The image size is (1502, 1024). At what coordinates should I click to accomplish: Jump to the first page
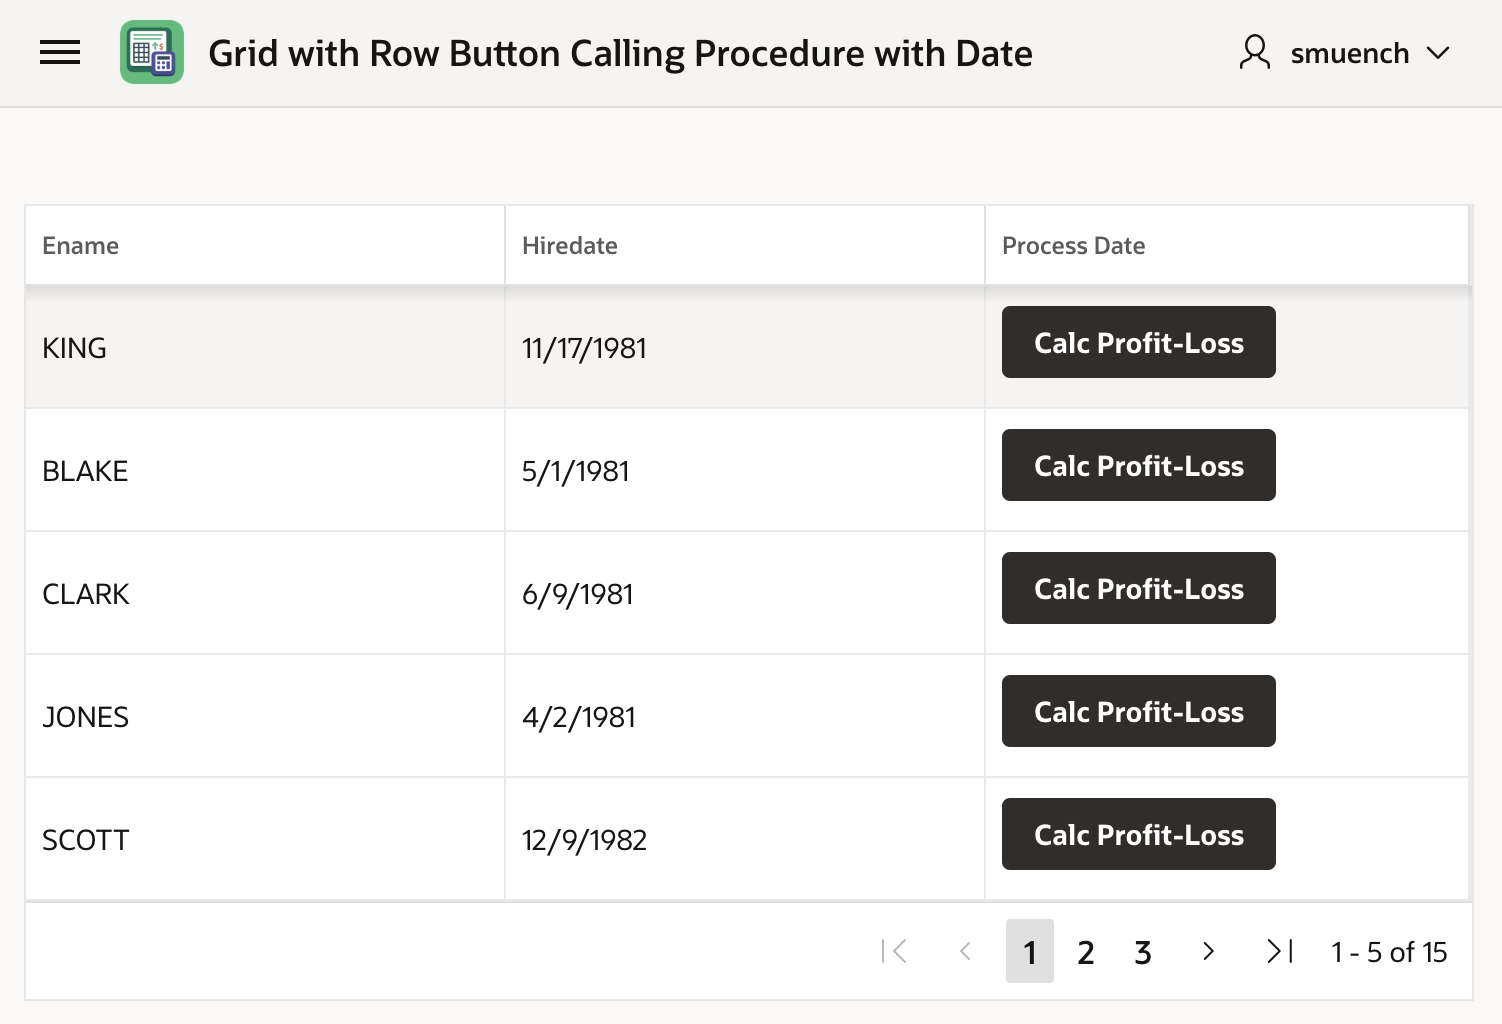click(x=894, y=951)
